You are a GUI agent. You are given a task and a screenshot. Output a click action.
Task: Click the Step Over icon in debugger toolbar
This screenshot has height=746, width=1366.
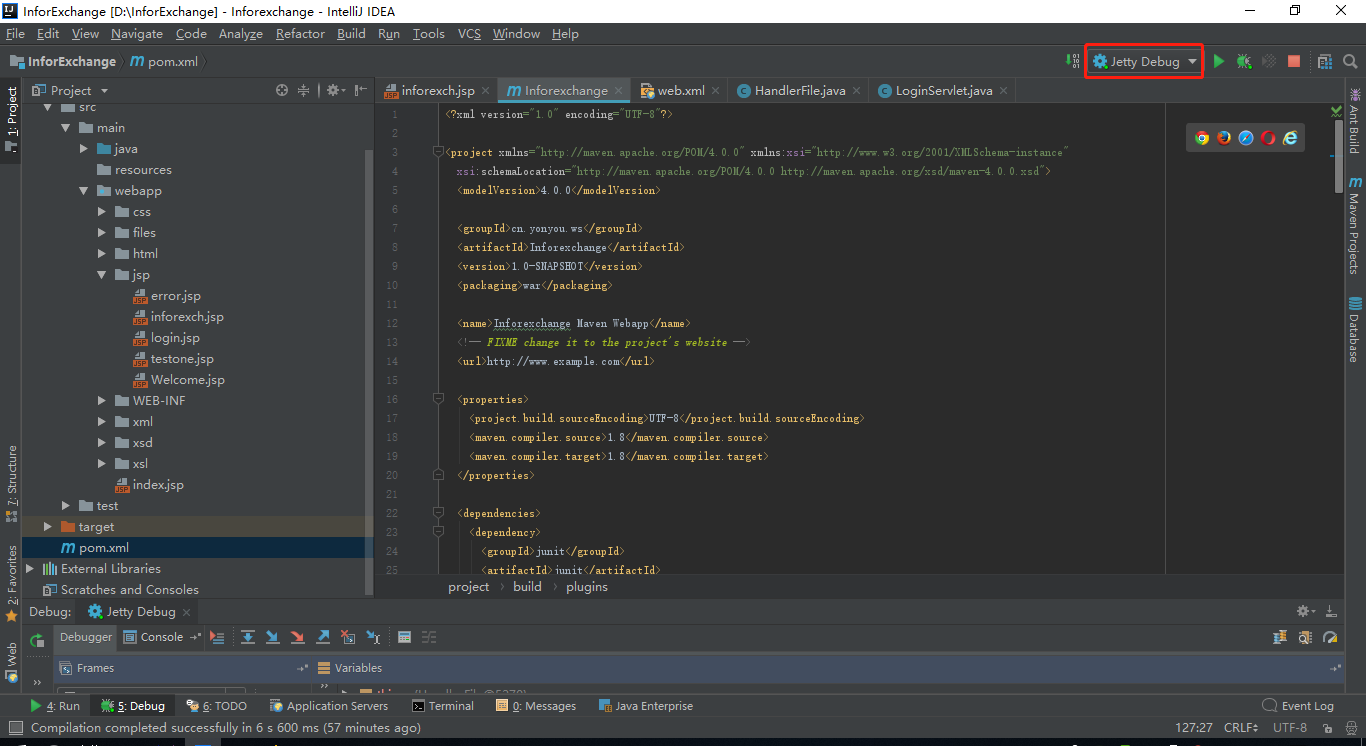click(x=248, y=637)
